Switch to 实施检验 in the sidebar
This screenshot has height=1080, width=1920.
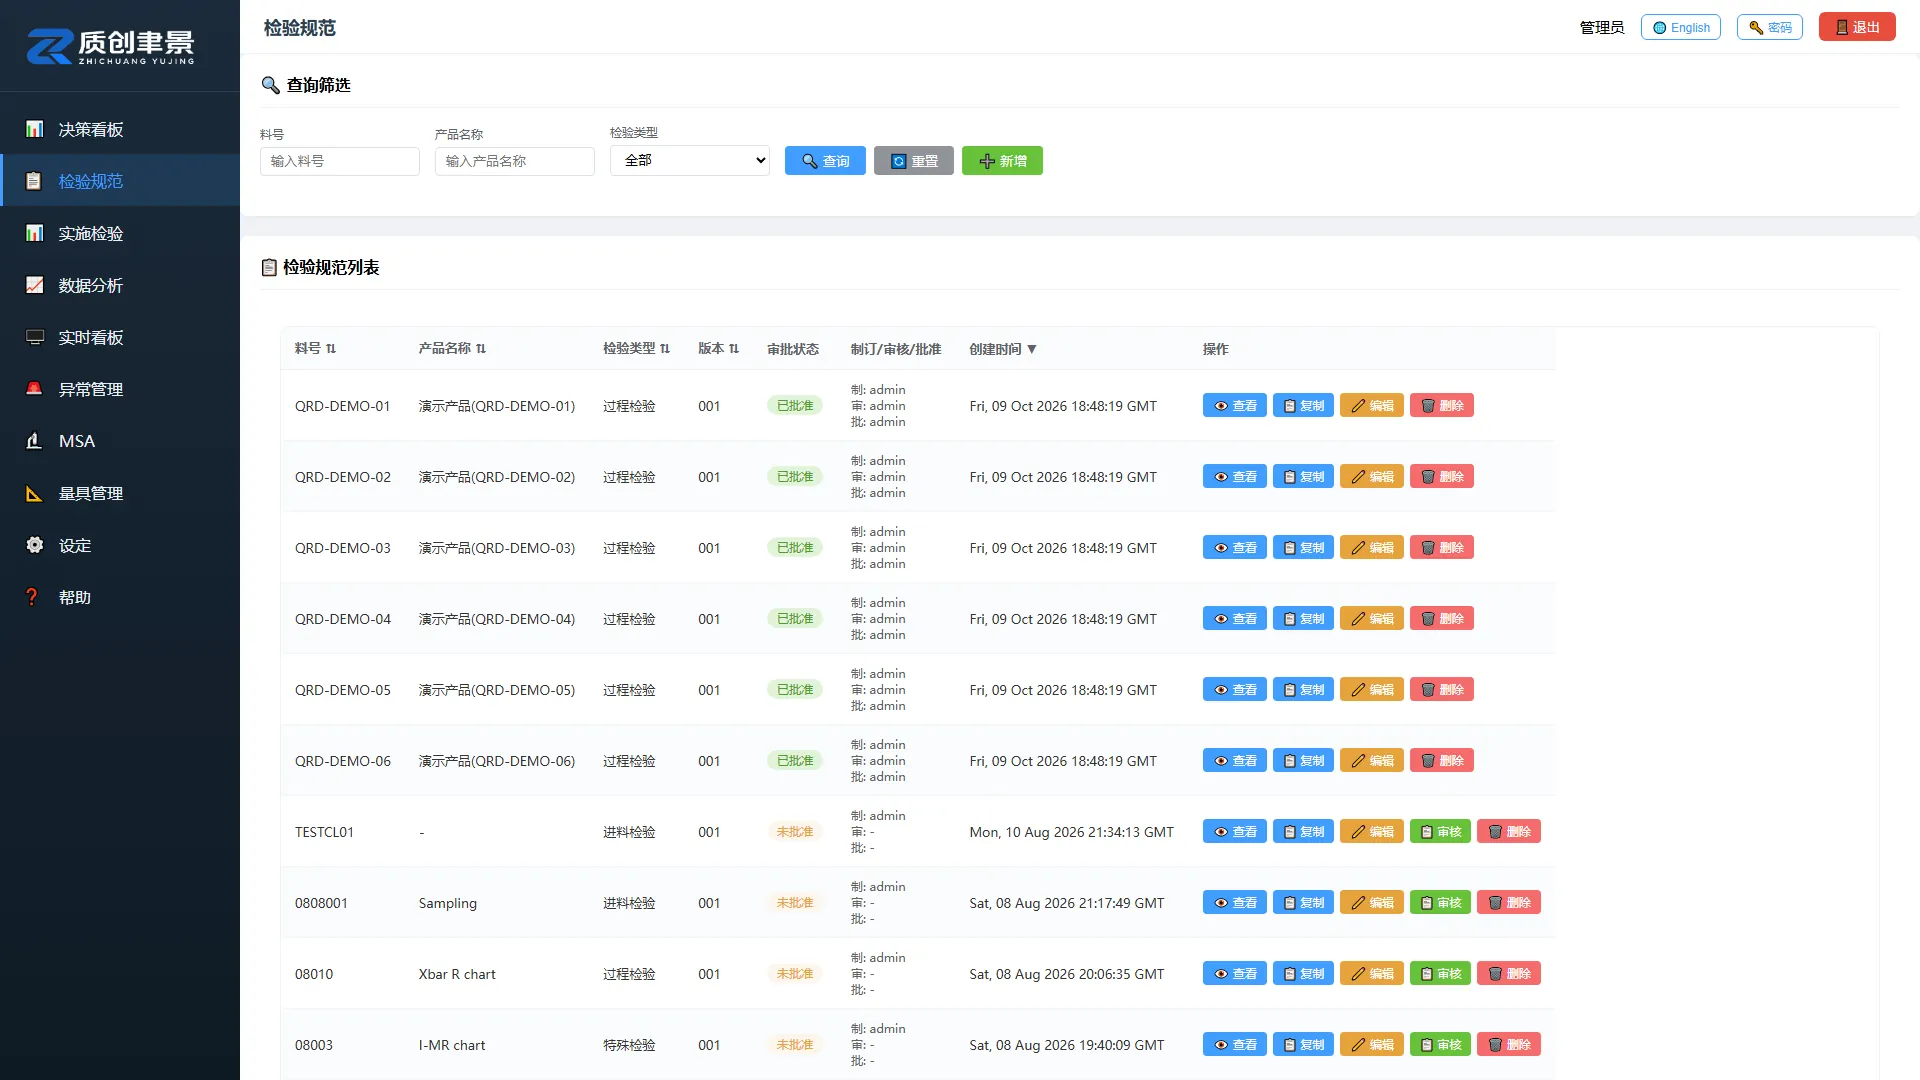coord(120,233)
